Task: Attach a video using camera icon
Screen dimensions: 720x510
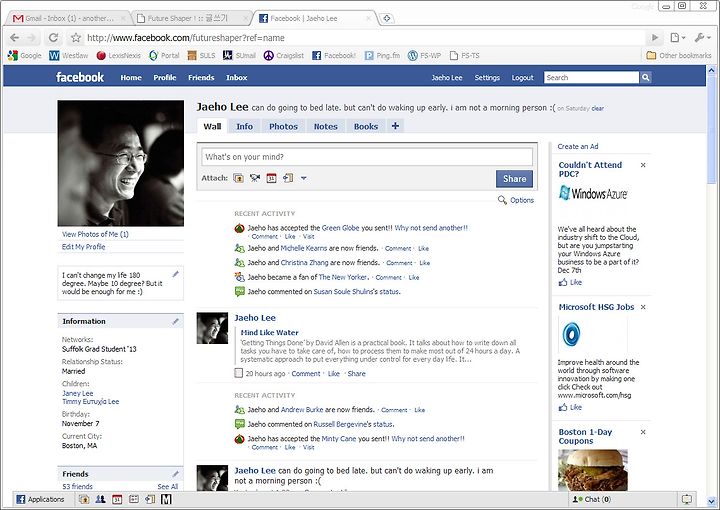Action: click(x=255, y=178)
